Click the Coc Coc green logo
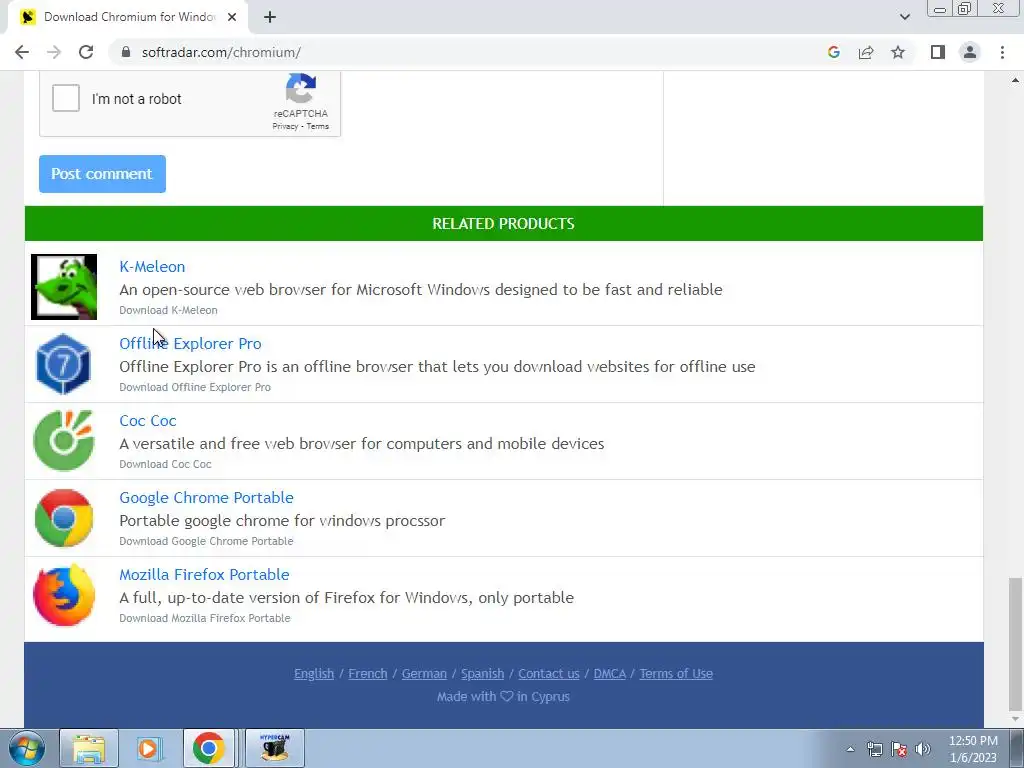This screenshot has width=1024, height=768. click(x=63, y=440)
